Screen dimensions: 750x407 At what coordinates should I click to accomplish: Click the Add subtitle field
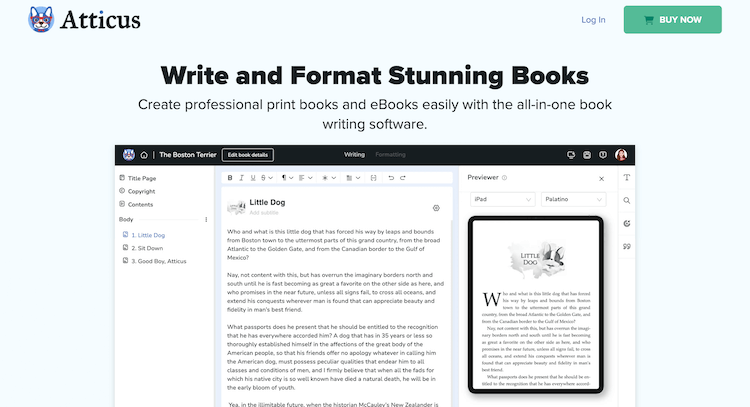click(x=264, y=212)
